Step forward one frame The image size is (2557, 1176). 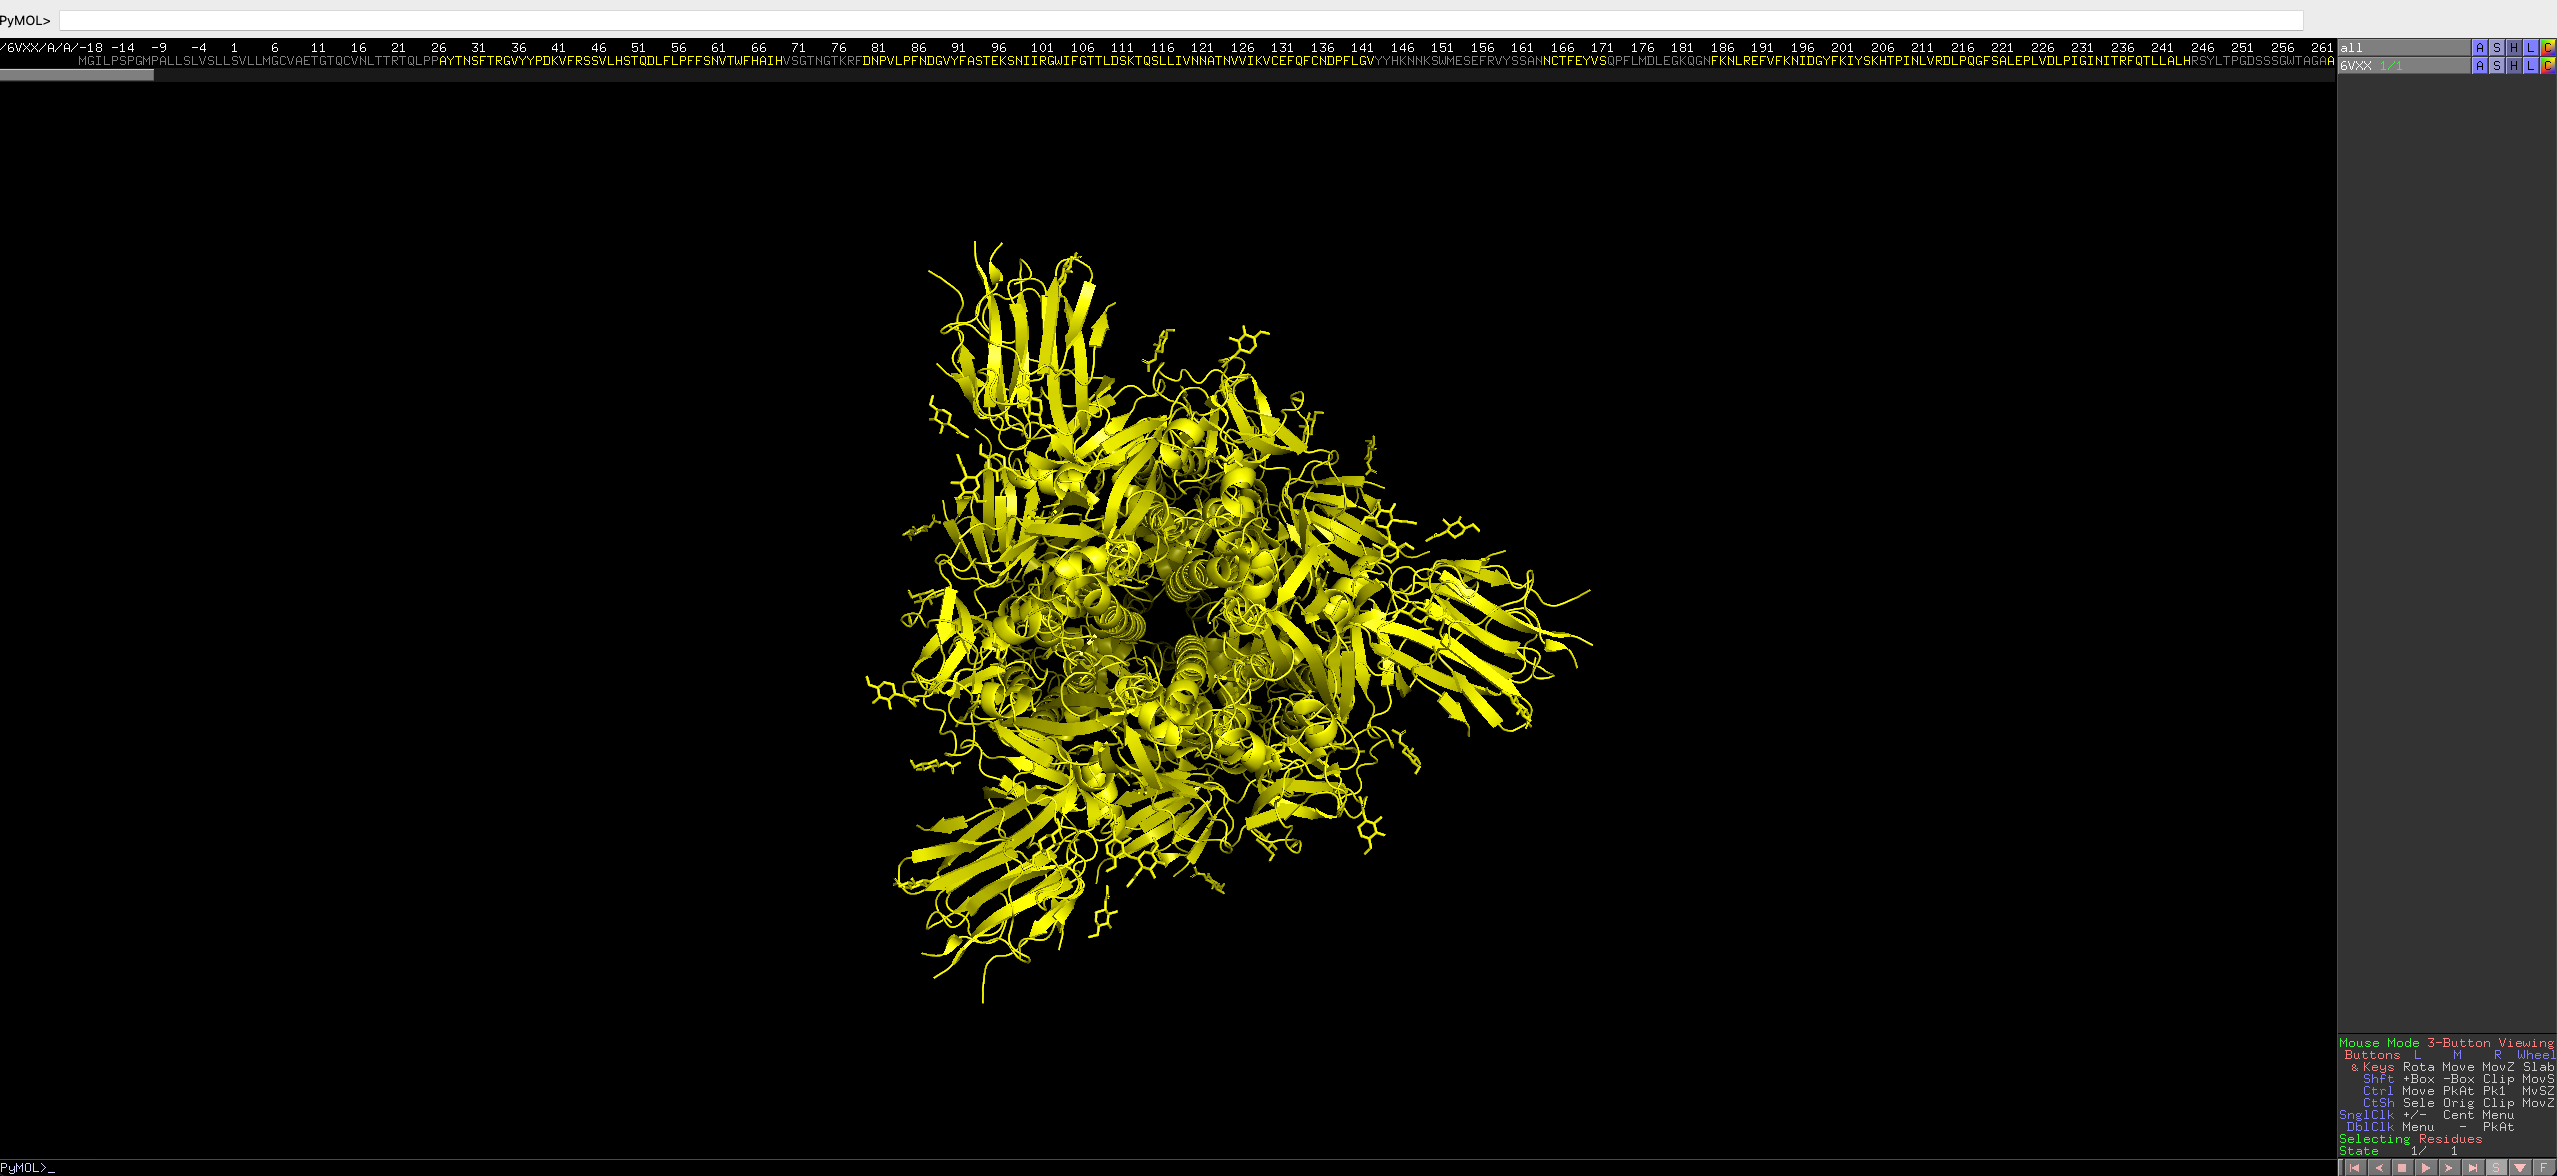pyautogui.click(x=2450, y=1168)
